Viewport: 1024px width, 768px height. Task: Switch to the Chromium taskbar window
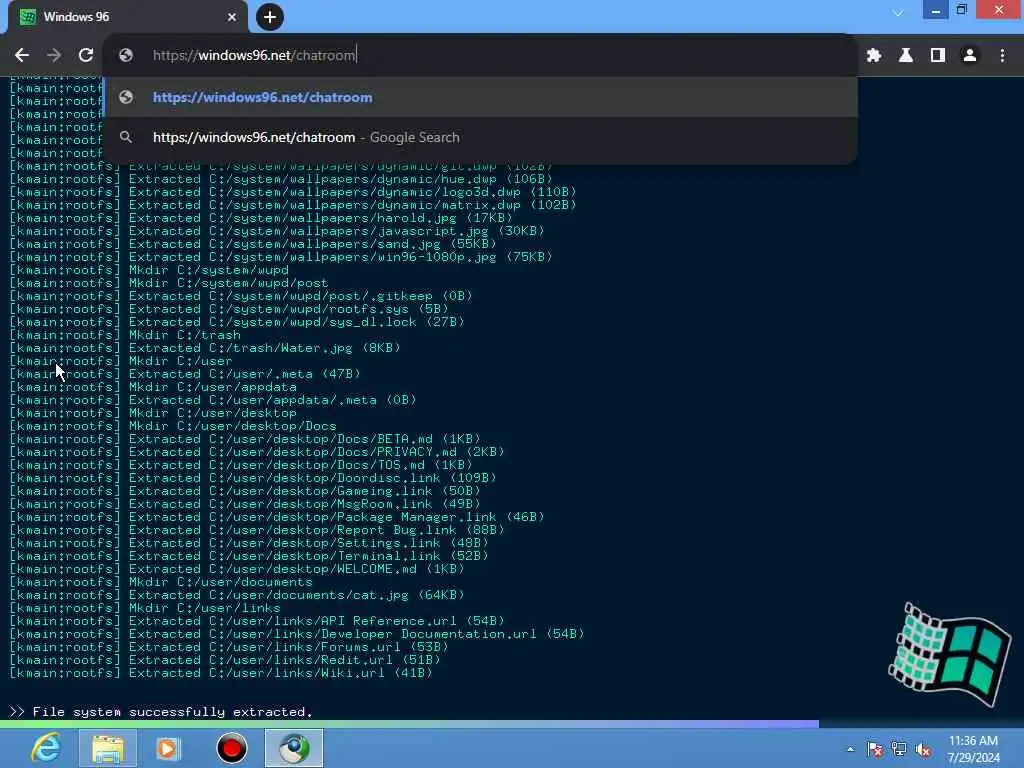[294, 748]
